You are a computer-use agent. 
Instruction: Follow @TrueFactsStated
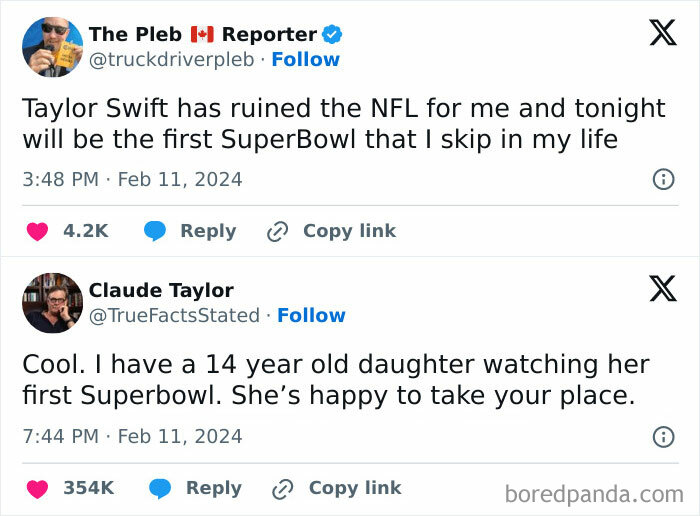click(311, 316)
